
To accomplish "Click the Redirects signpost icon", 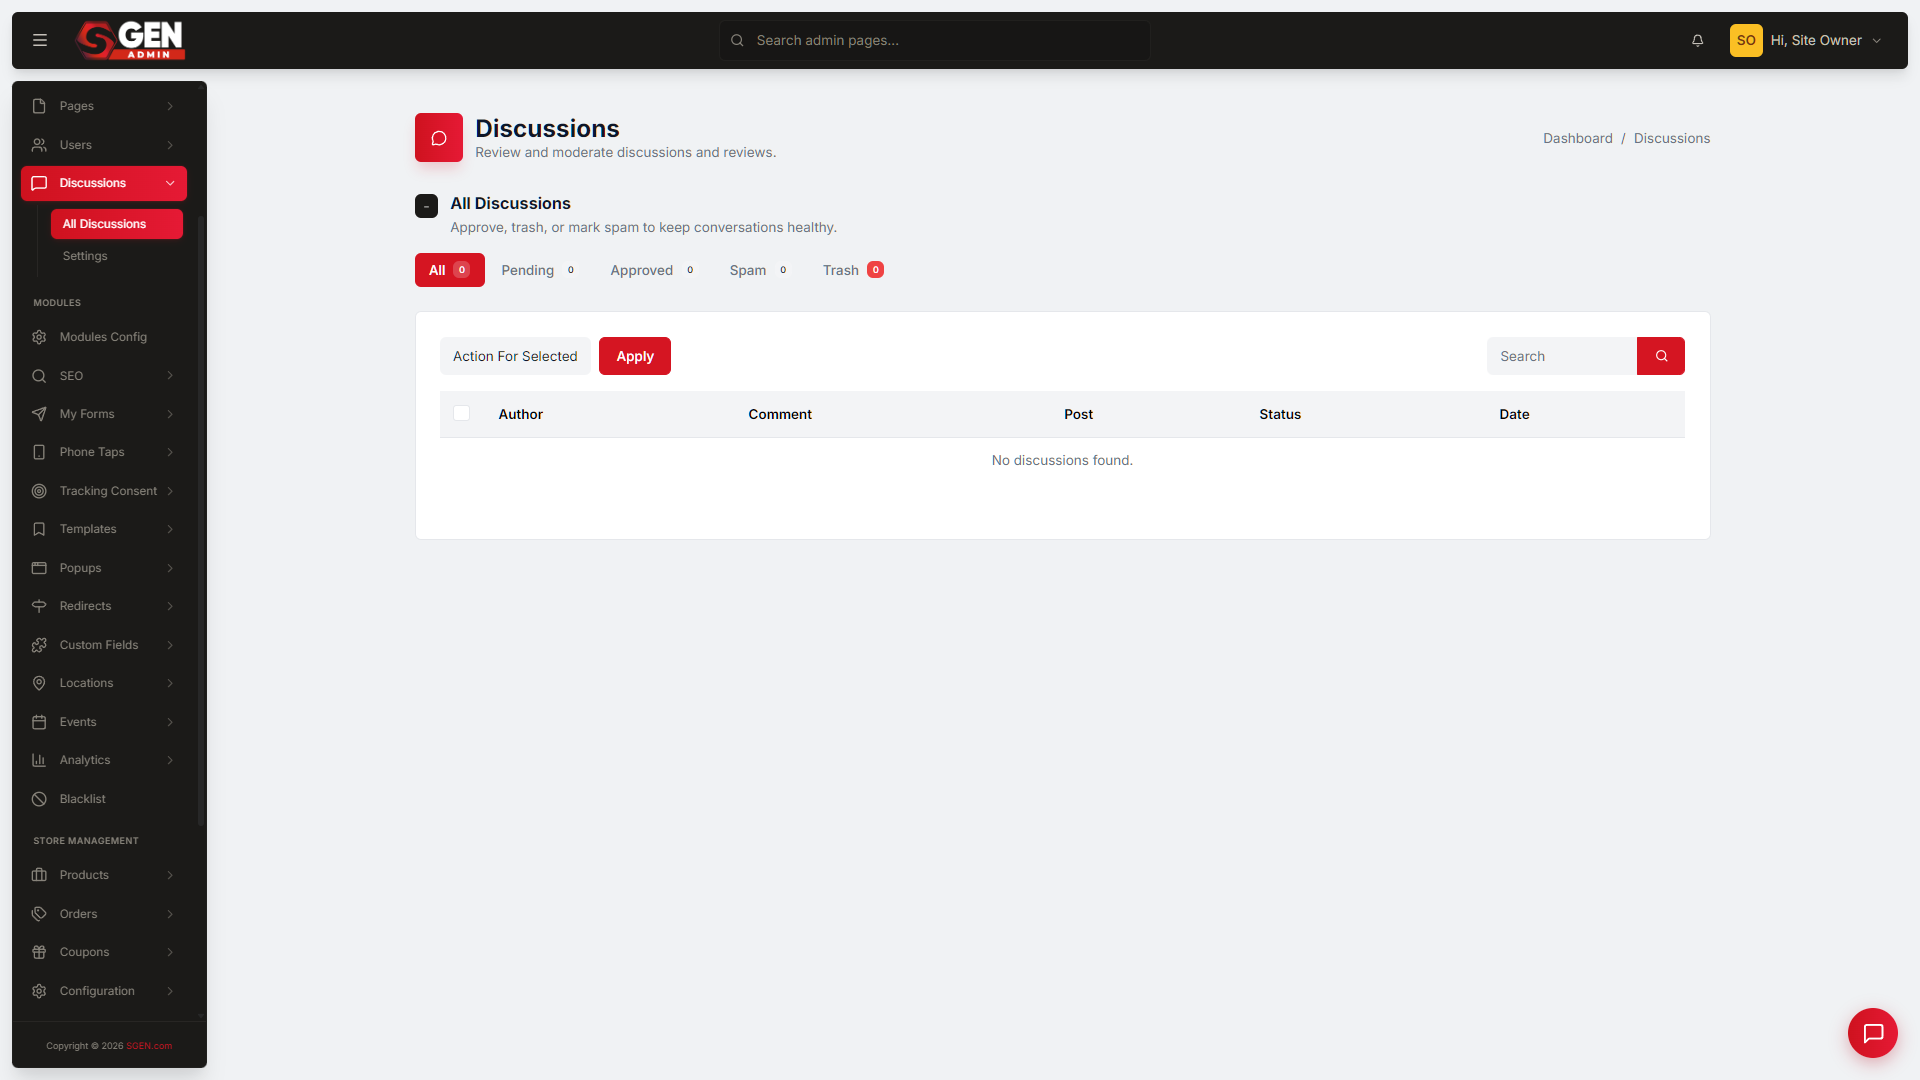I will (39, 606).
